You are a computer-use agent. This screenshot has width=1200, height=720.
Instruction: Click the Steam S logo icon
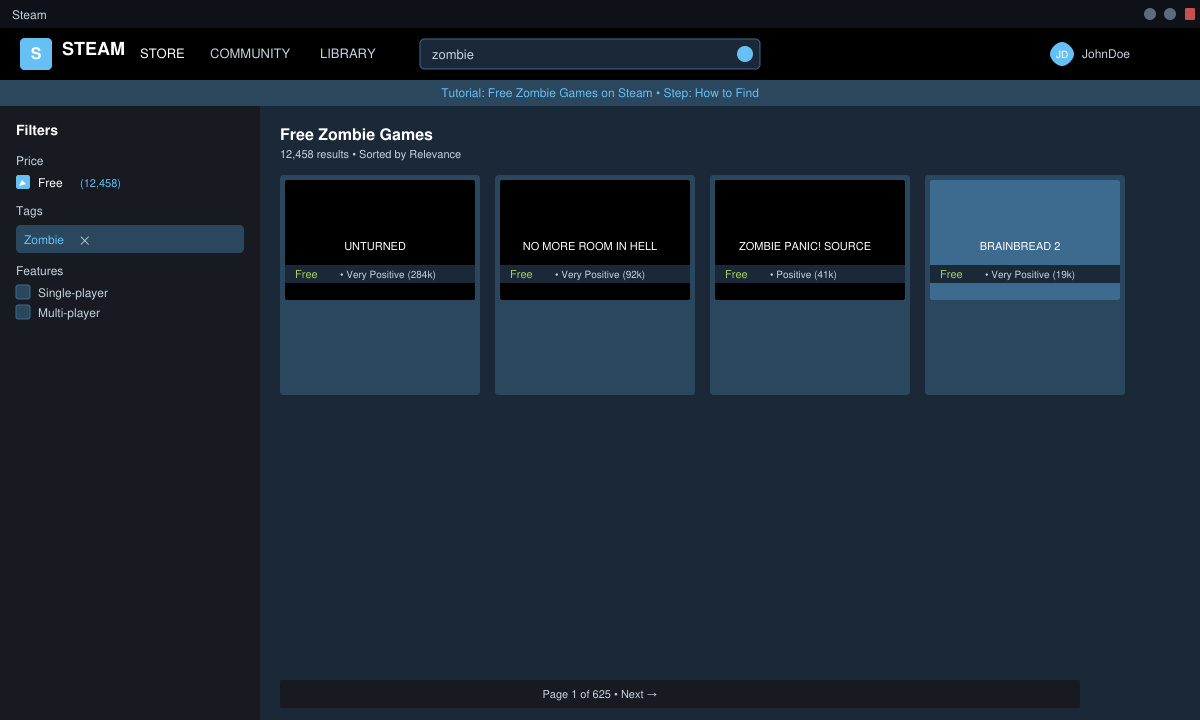(36, 54)
